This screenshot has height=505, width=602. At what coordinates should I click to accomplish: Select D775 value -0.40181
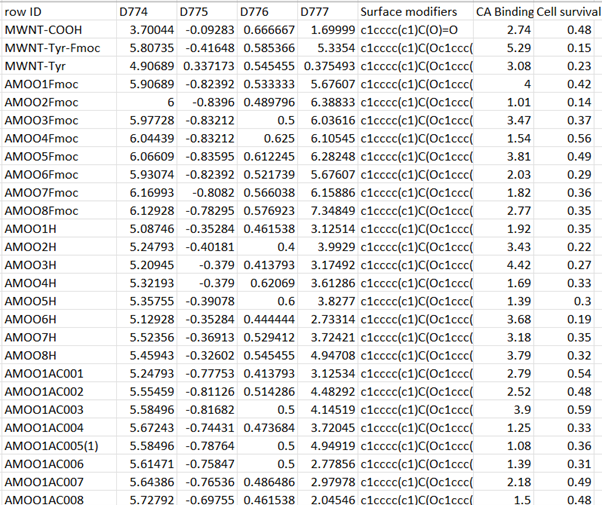pos(207,247)
